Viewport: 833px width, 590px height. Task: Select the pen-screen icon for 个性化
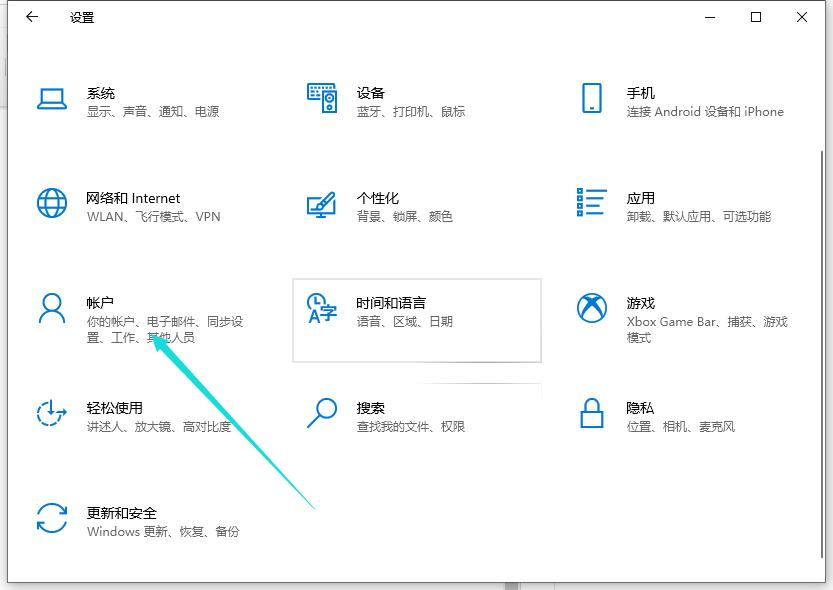pyautogui.click(x=322, y=206)
